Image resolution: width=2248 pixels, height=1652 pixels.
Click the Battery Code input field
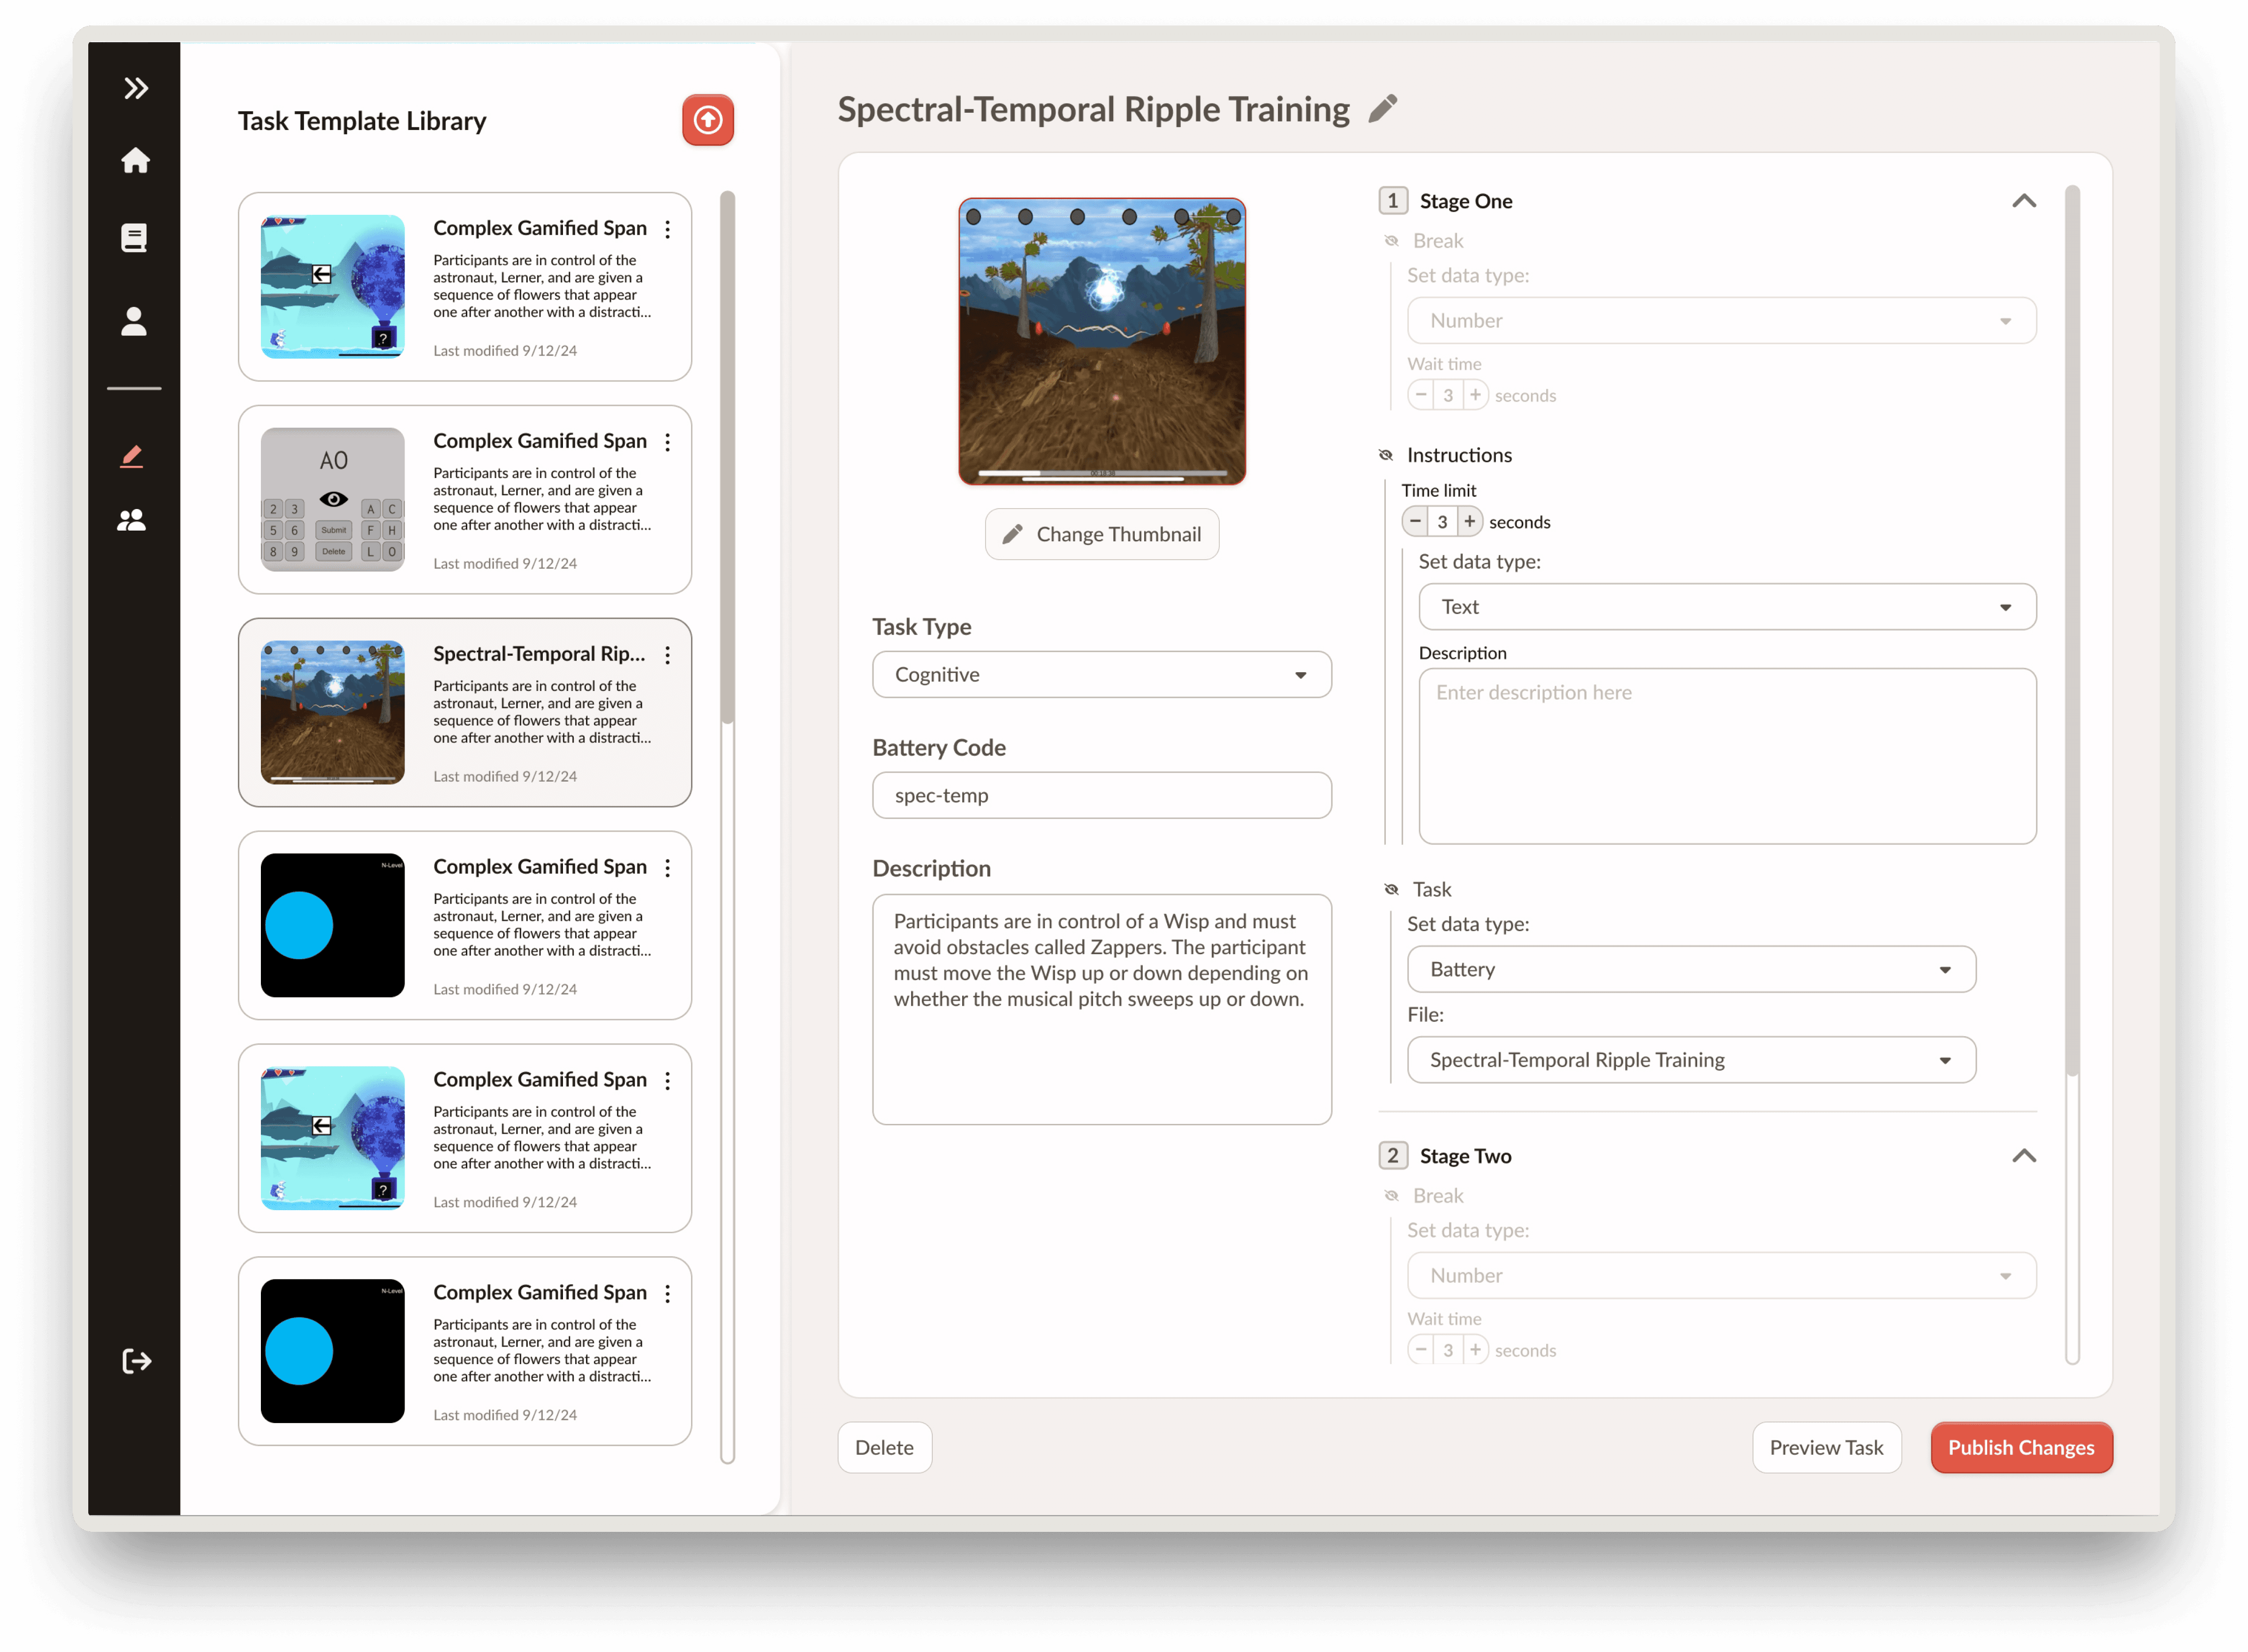[x=1101, y=796]
